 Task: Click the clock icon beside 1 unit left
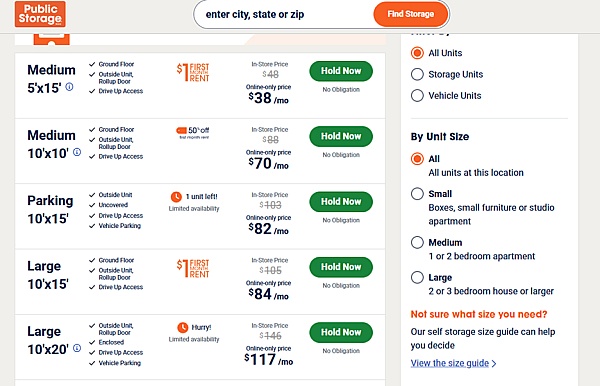pos(176,197)
